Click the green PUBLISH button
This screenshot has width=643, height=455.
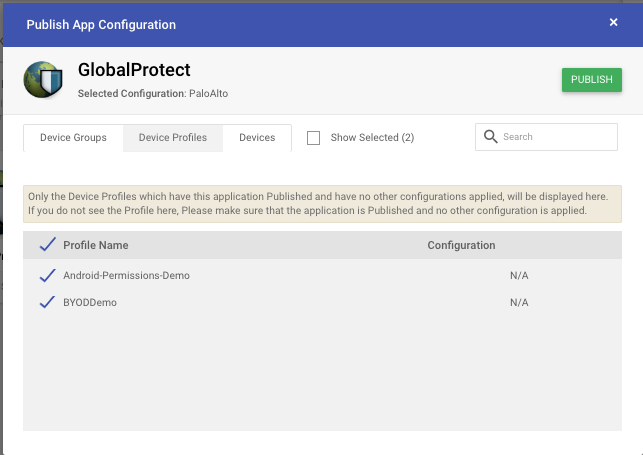pyautogui.click(x=592, y=80)
